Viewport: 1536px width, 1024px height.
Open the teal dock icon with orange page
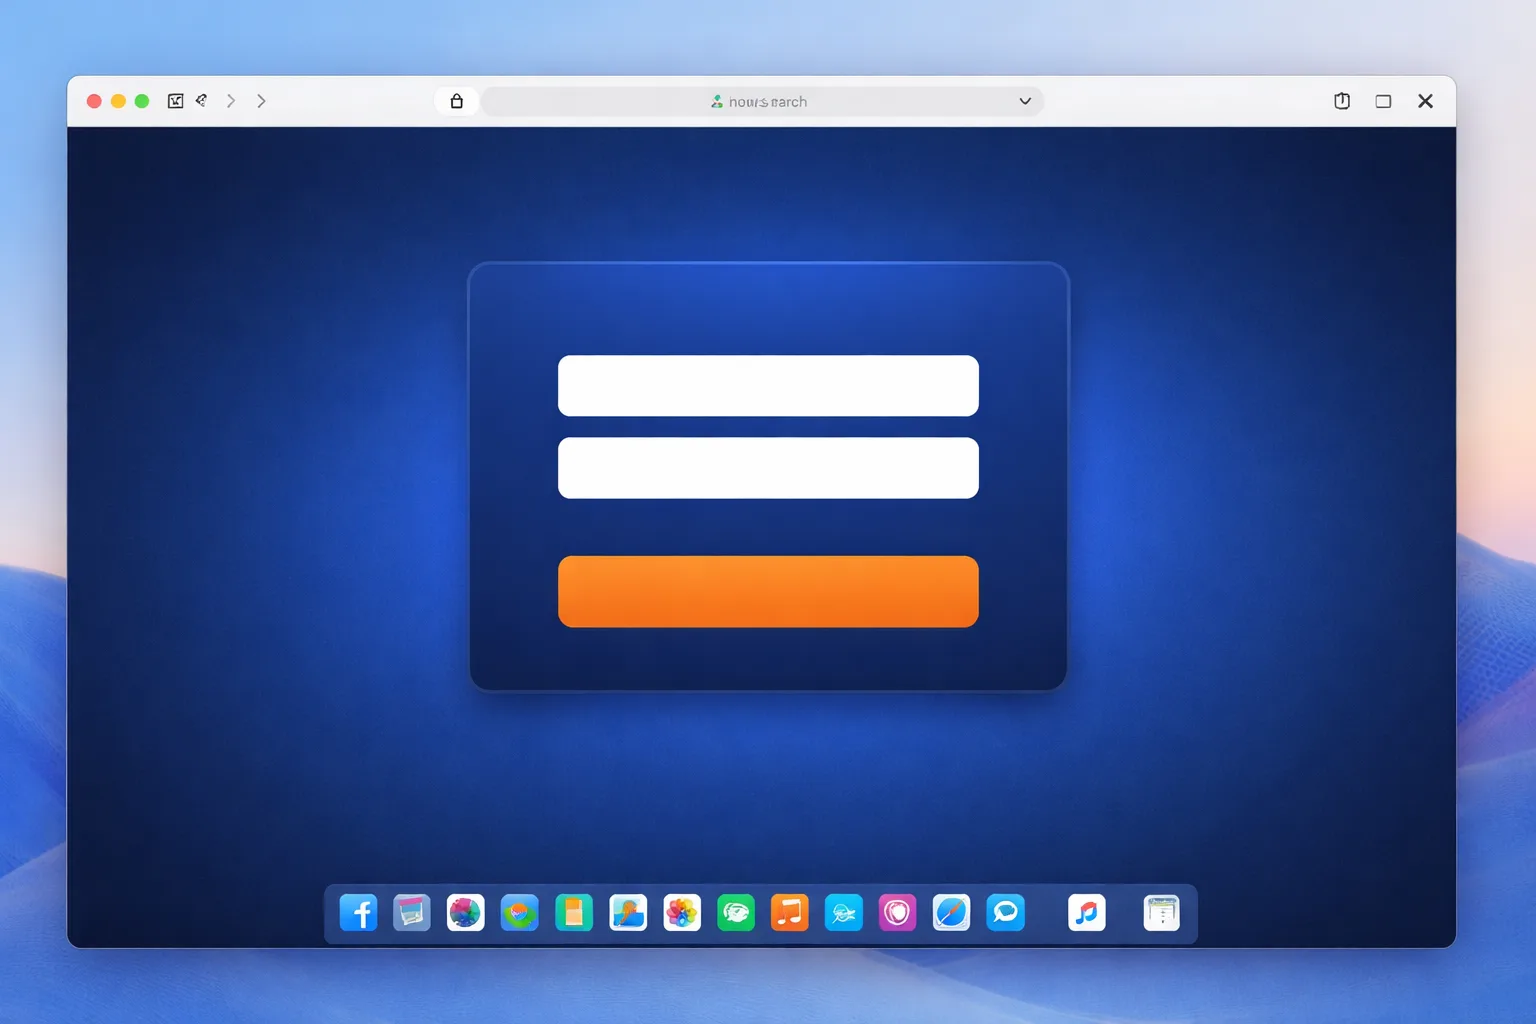point(574,913)
